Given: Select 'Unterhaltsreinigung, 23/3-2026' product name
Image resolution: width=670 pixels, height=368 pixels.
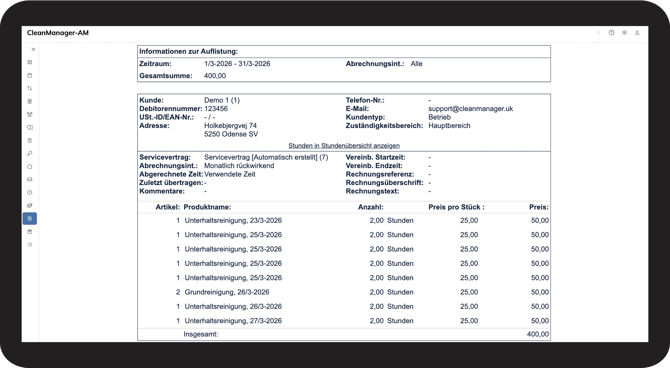Looking at the screenshot, I should (233, 221).
